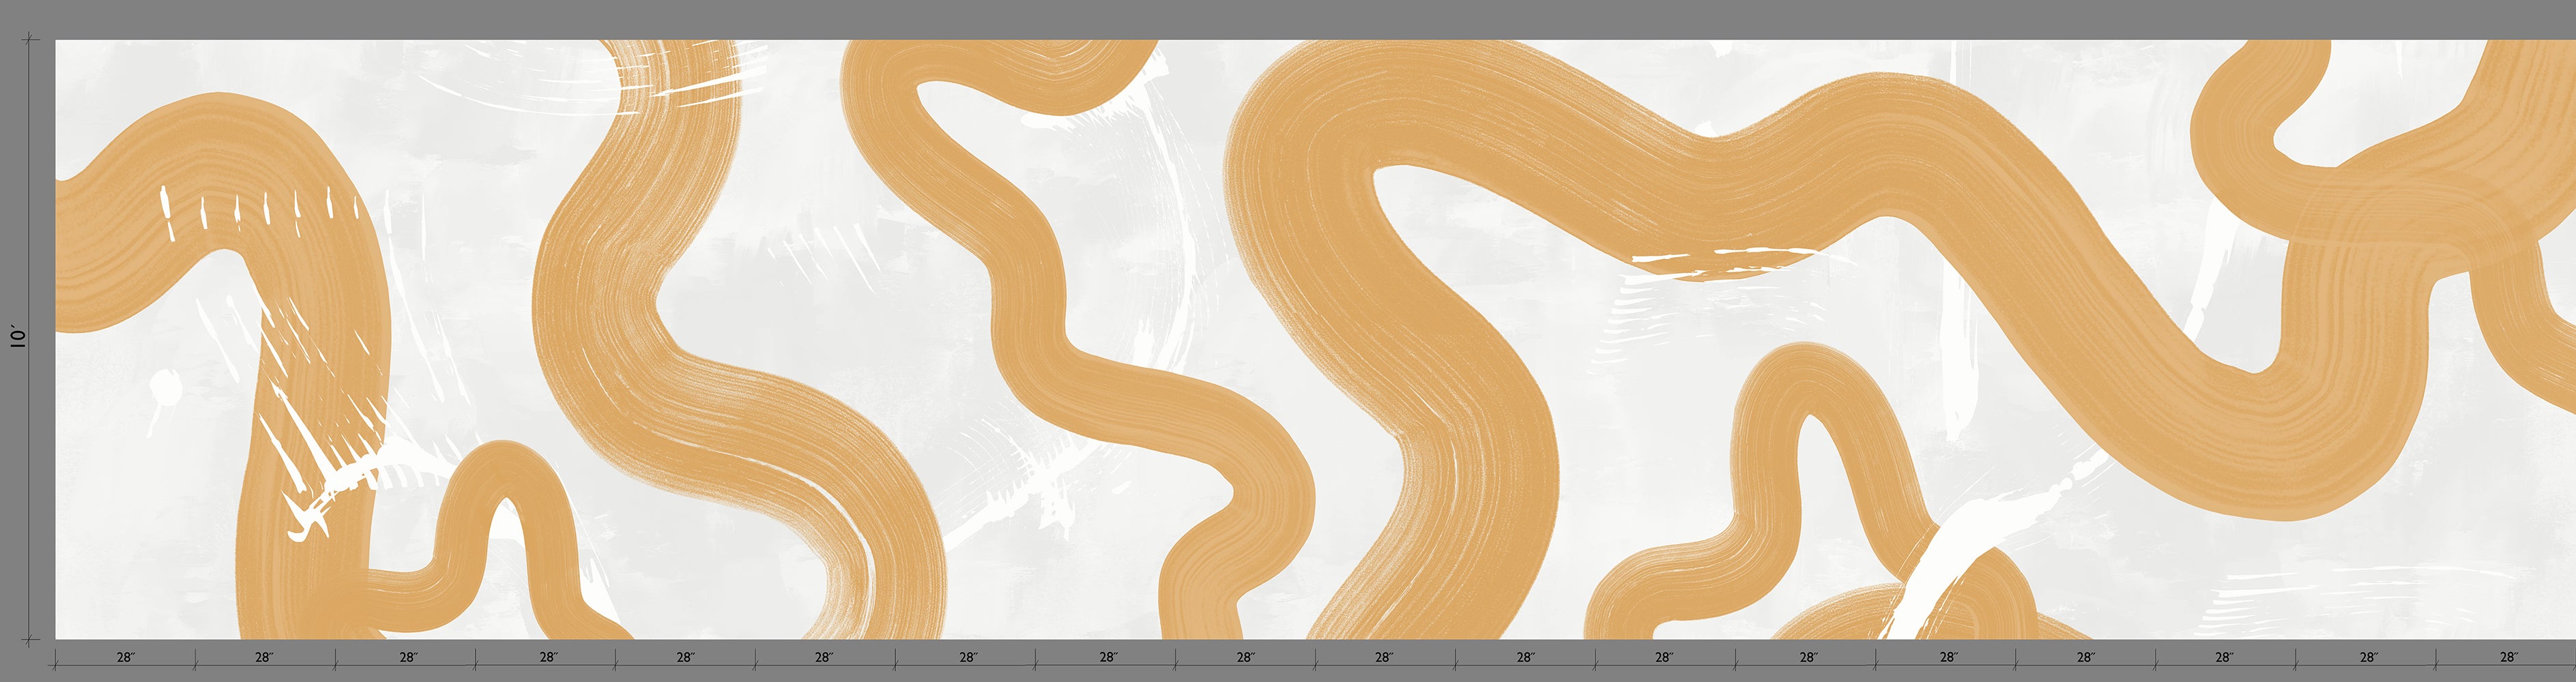Screen dimensions: 2576x682
Task: Select the last 28″ panel width label
Action: (x=2508, y=657)
